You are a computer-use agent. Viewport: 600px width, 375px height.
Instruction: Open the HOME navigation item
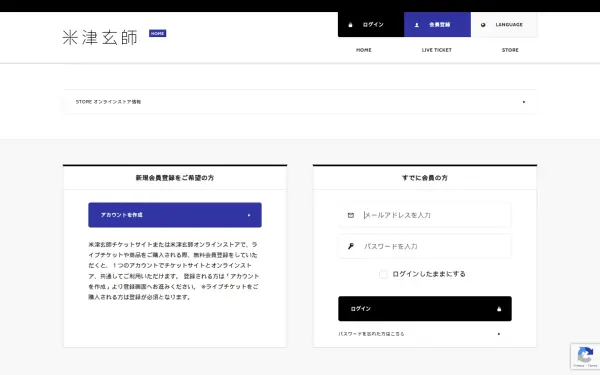[364, 50]
